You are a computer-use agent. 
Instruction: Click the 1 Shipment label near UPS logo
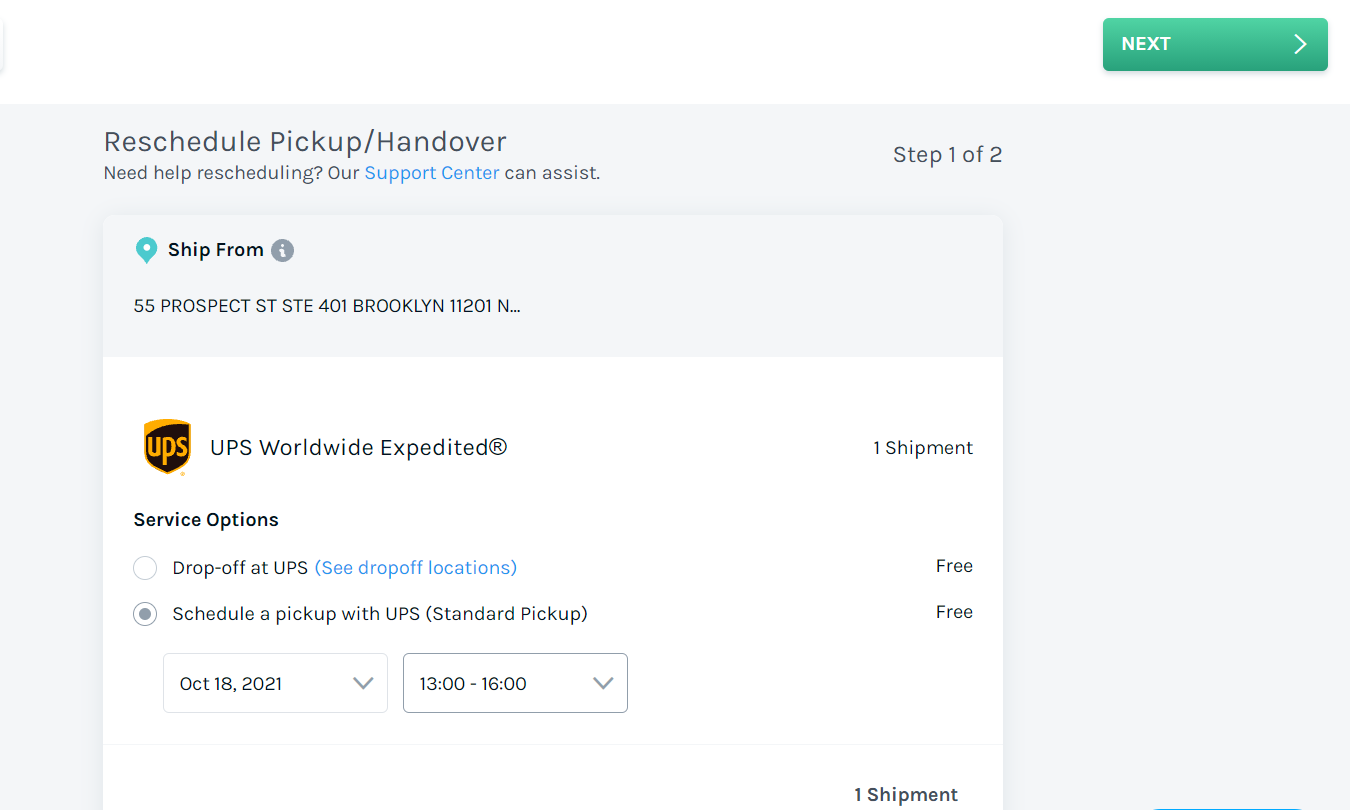tap(923, 447)
